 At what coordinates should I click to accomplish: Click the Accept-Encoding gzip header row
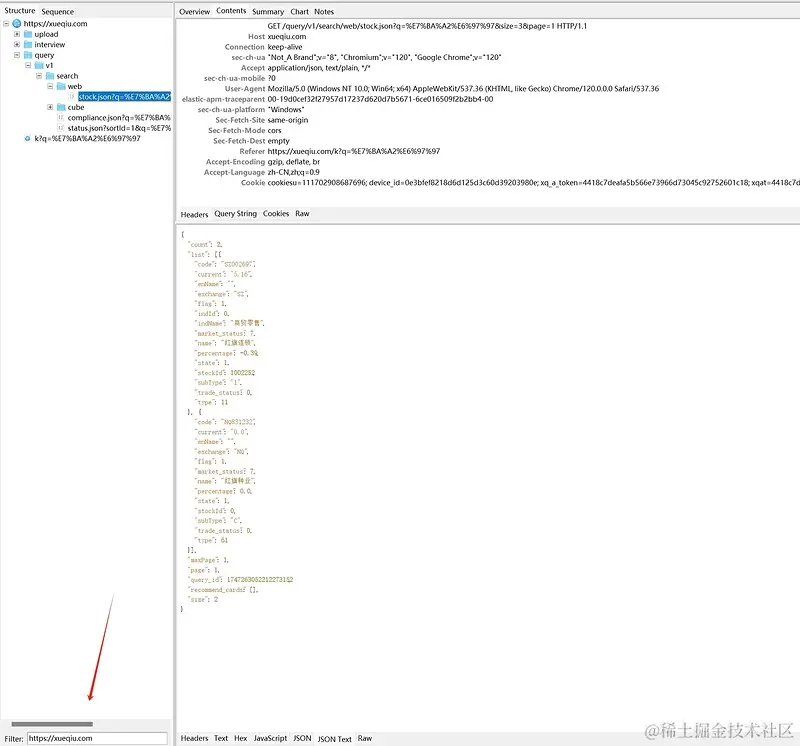point(263,162)
